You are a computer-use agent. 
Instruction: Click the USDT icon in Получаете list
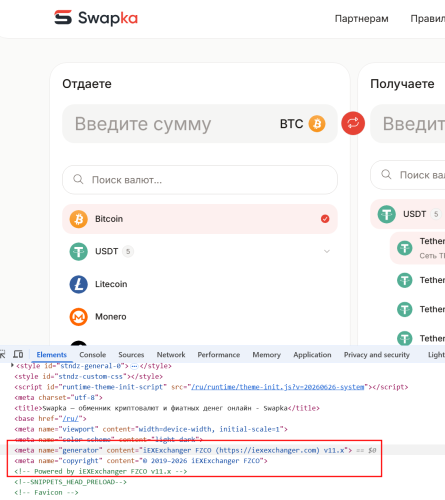[387, 214]
